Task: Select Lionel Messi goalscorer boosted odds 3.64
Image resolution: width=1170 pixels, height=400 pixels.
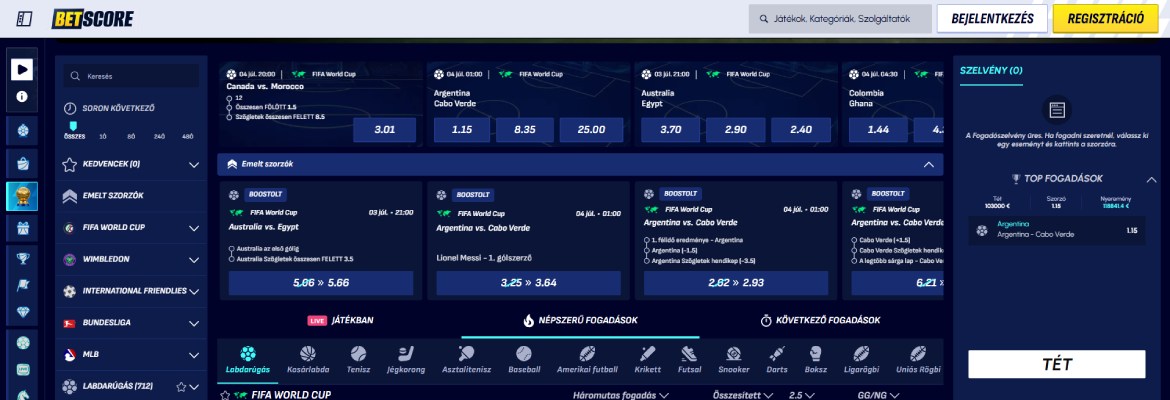Action: point(528,283)
